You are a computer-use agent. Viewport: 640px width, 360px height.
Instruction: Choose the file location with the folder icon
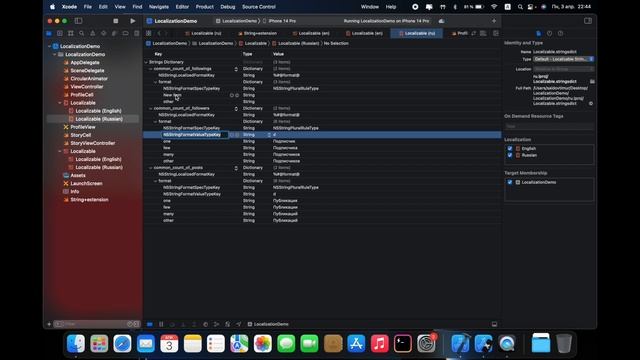[592, 82]
